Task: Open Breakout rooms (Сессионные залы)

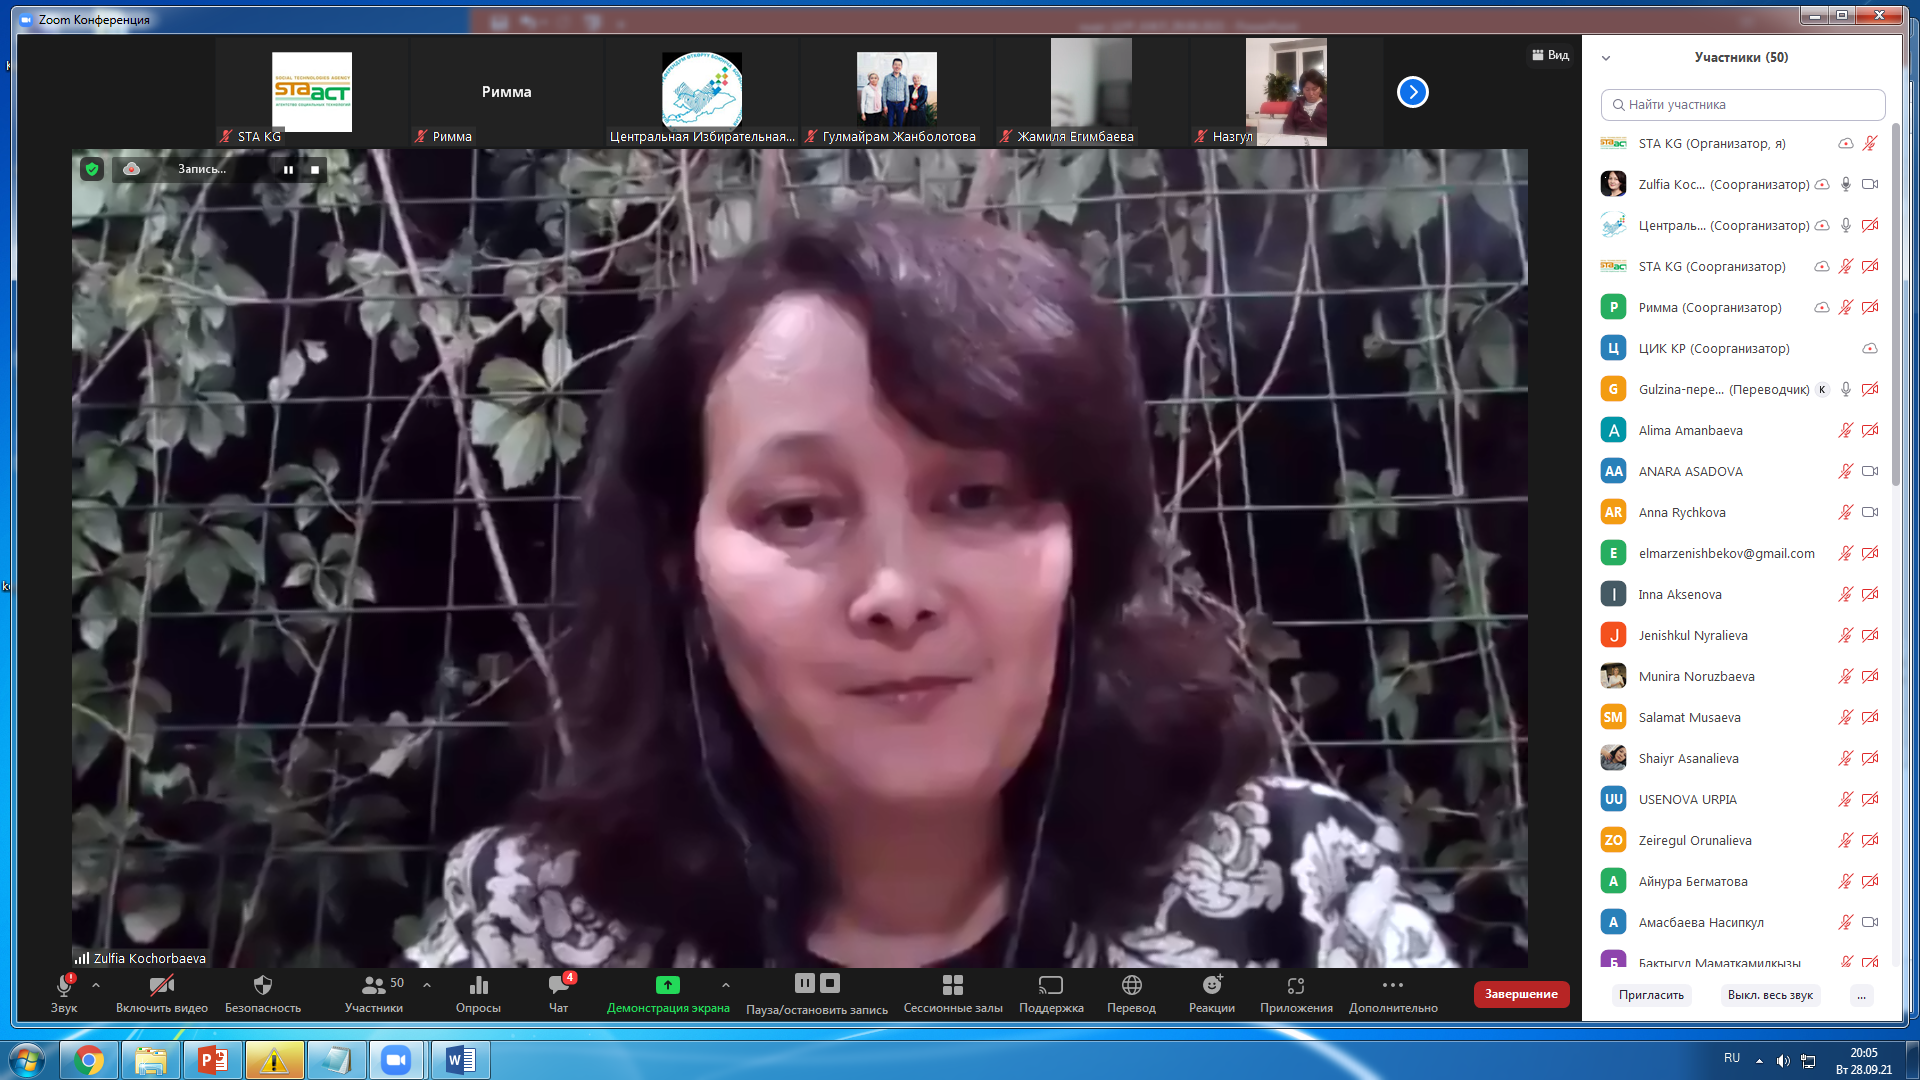Action: coord(952,986)
